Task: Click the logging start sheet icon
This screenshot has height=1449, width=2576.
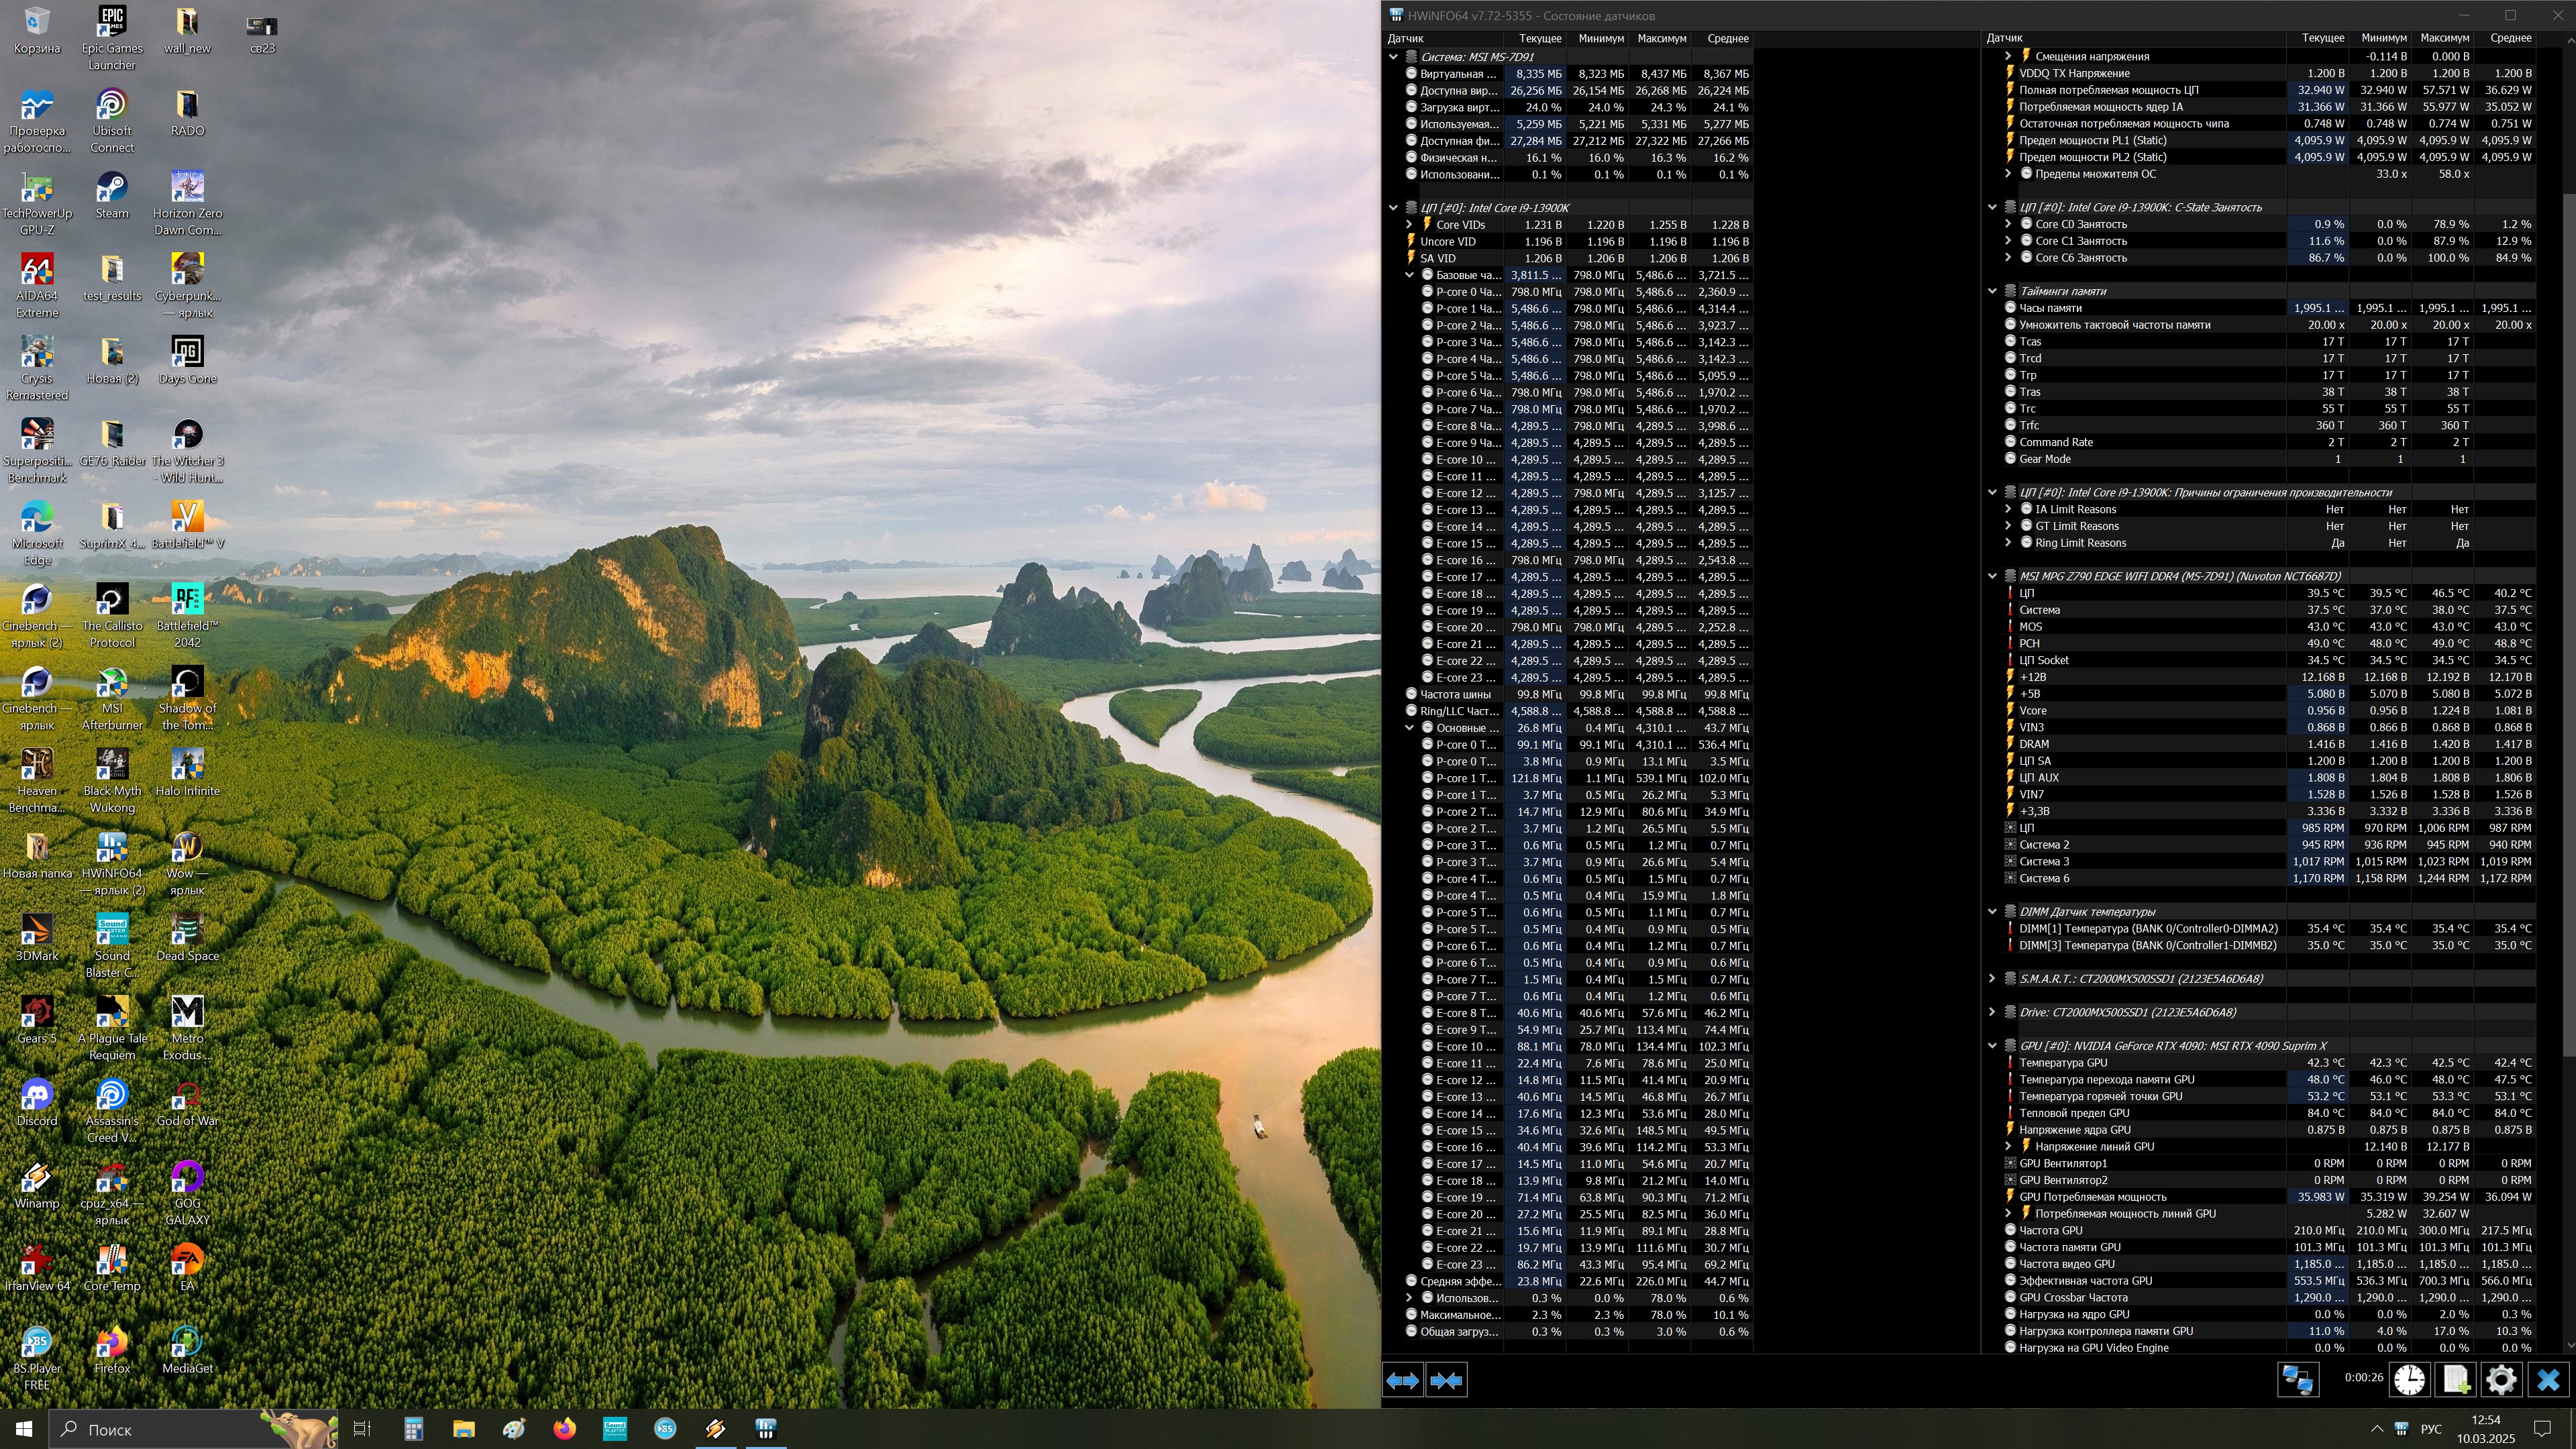Action: [2455, 1381]
